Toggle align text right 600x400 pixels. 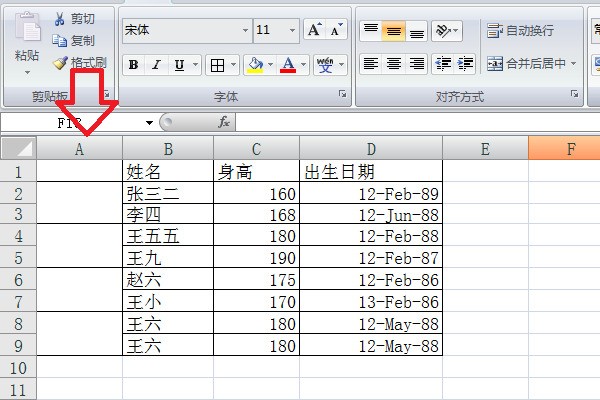coord(416,64)
